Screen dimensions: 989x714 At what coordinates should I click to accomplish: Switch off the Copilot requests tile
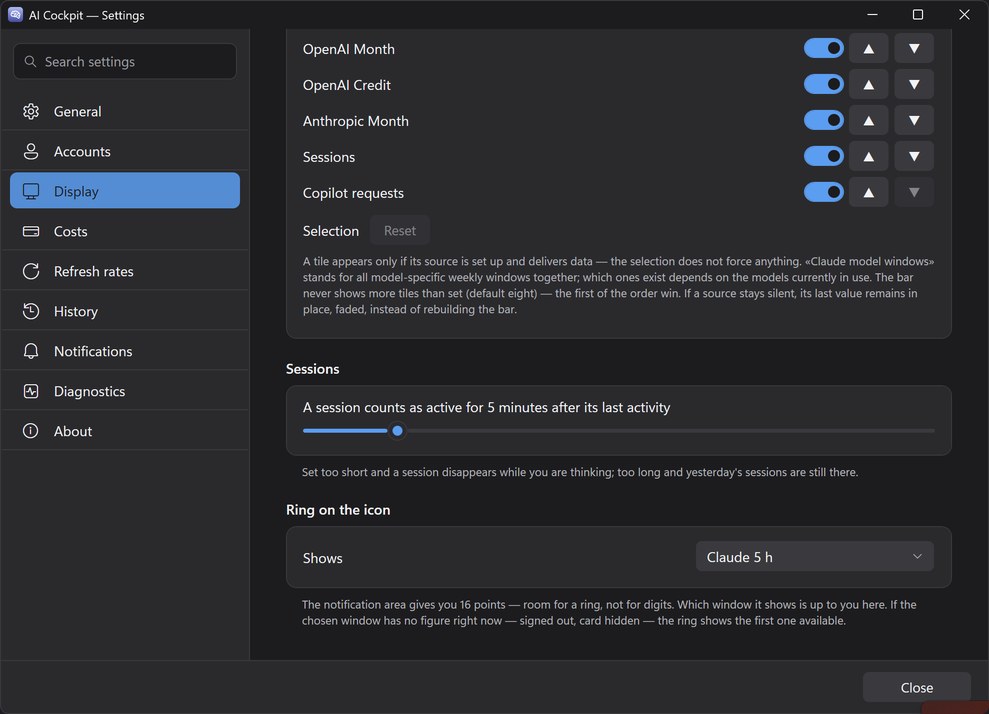click(824, 192)
